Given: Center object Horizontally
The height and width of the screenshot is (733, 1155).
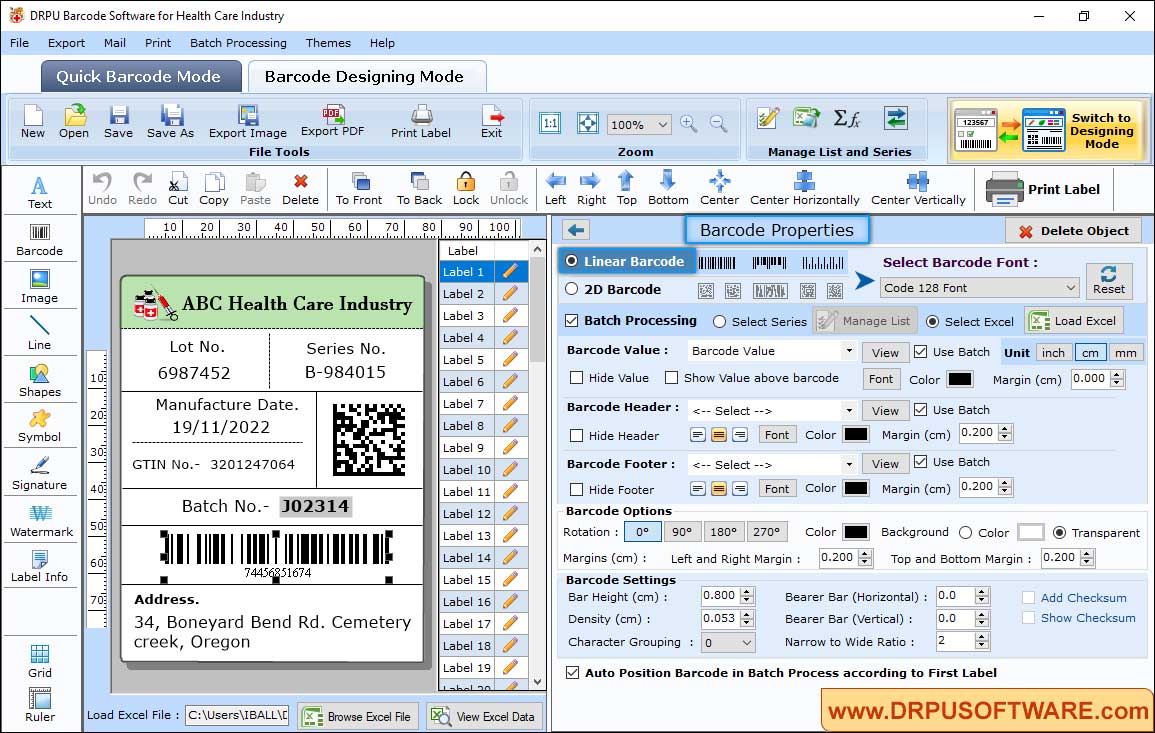Looking at the screenshot, I should point(804,189).
